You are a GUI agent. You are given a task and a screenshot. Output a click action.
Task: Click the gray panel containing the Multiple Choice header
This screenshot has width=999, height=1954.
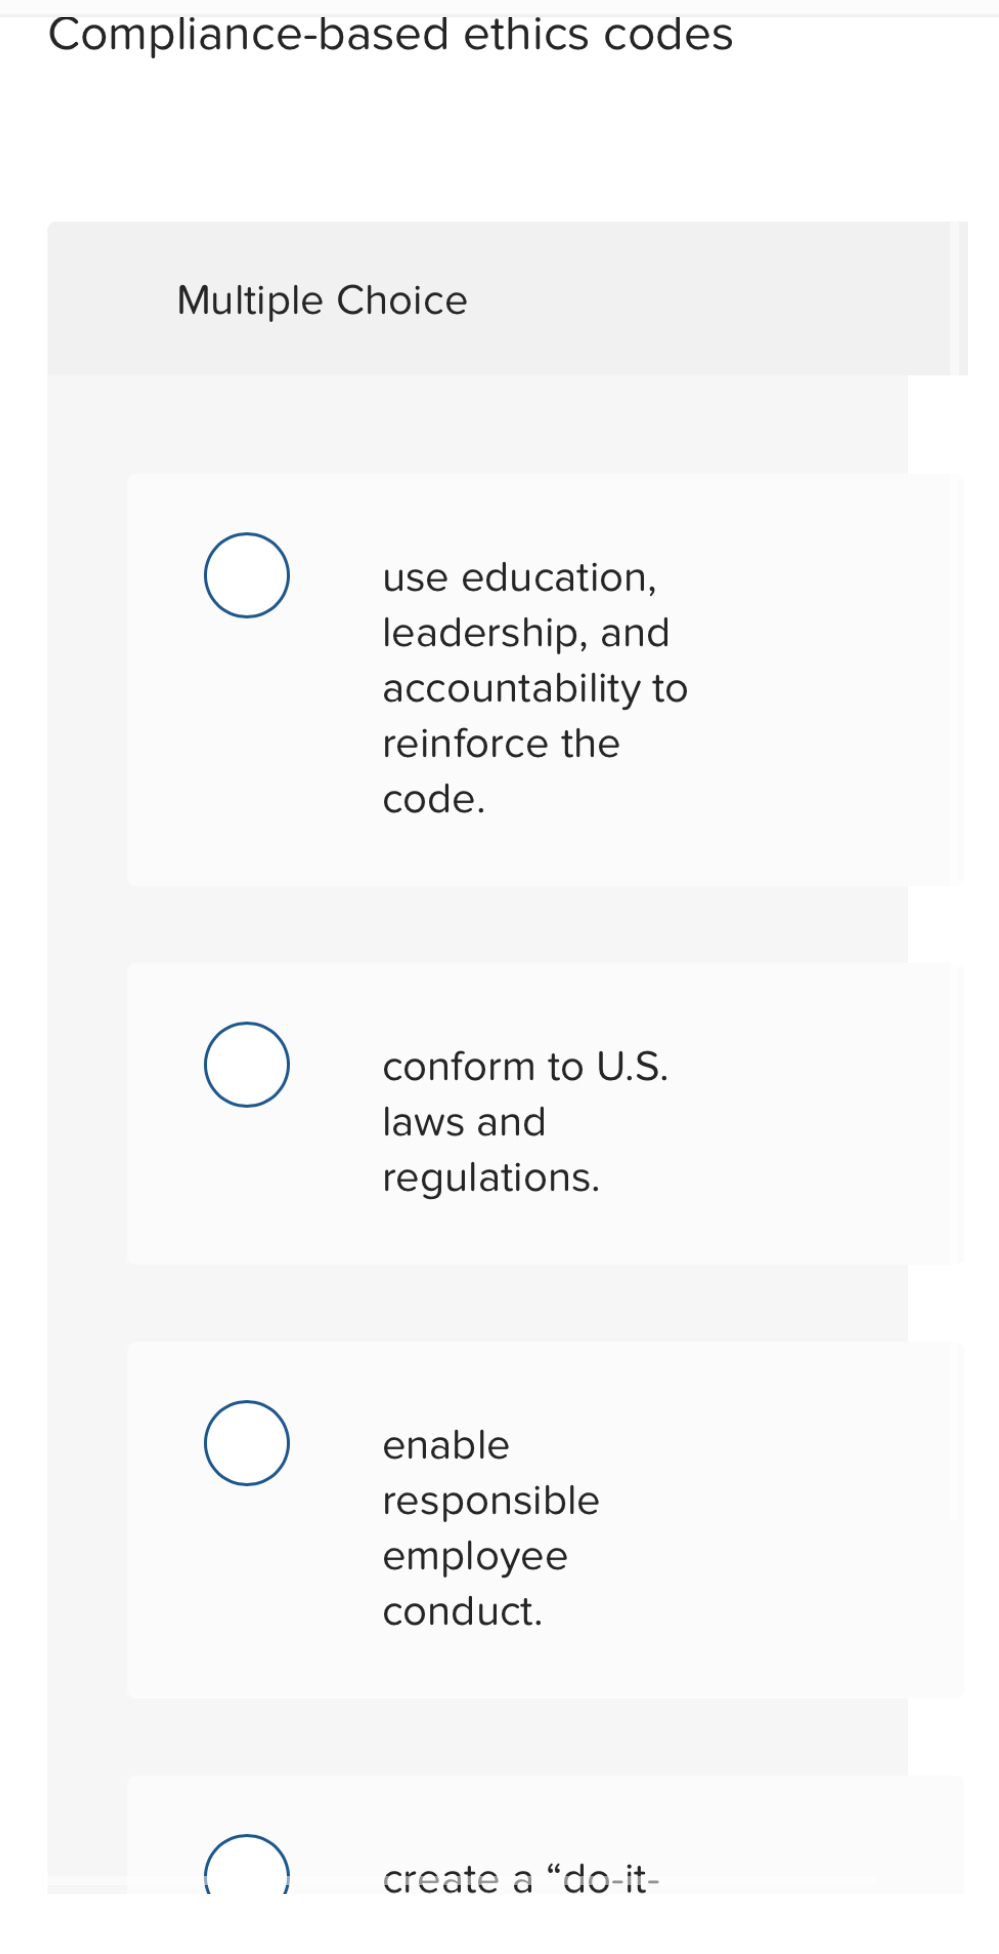coord(700,297)
